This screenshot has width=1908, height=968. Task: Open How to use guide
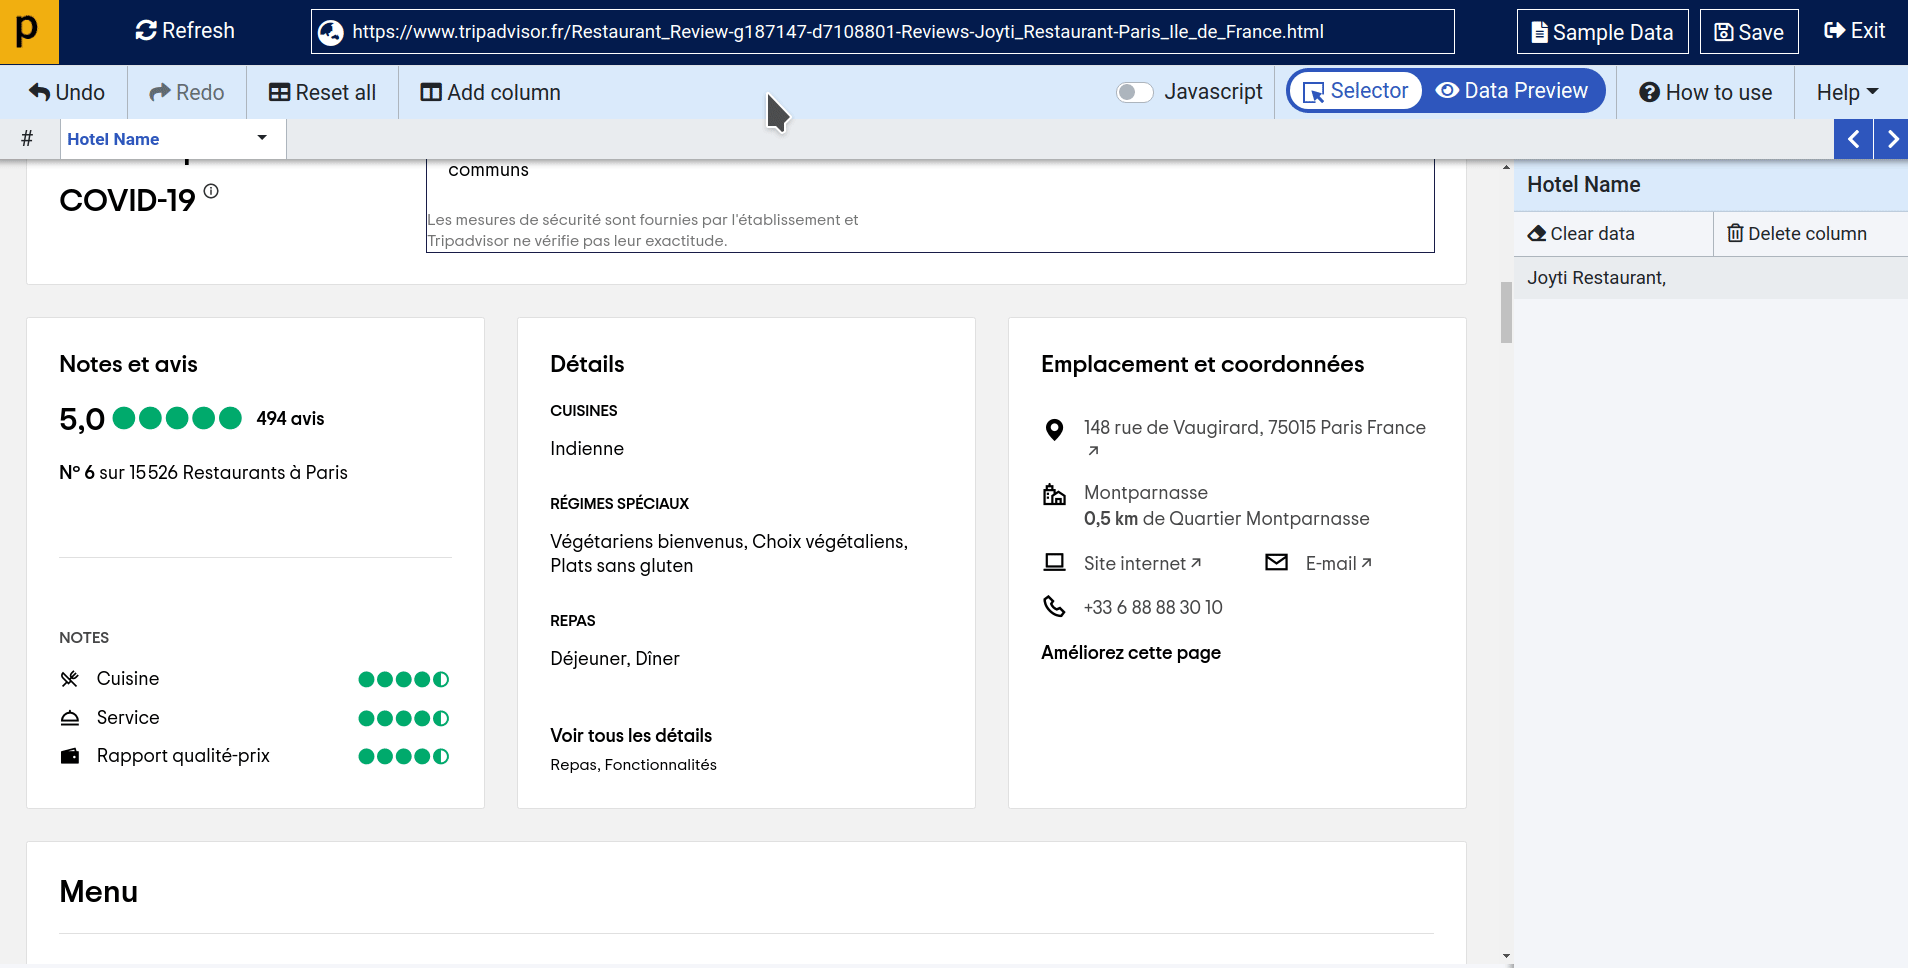tap(1705, 92)
